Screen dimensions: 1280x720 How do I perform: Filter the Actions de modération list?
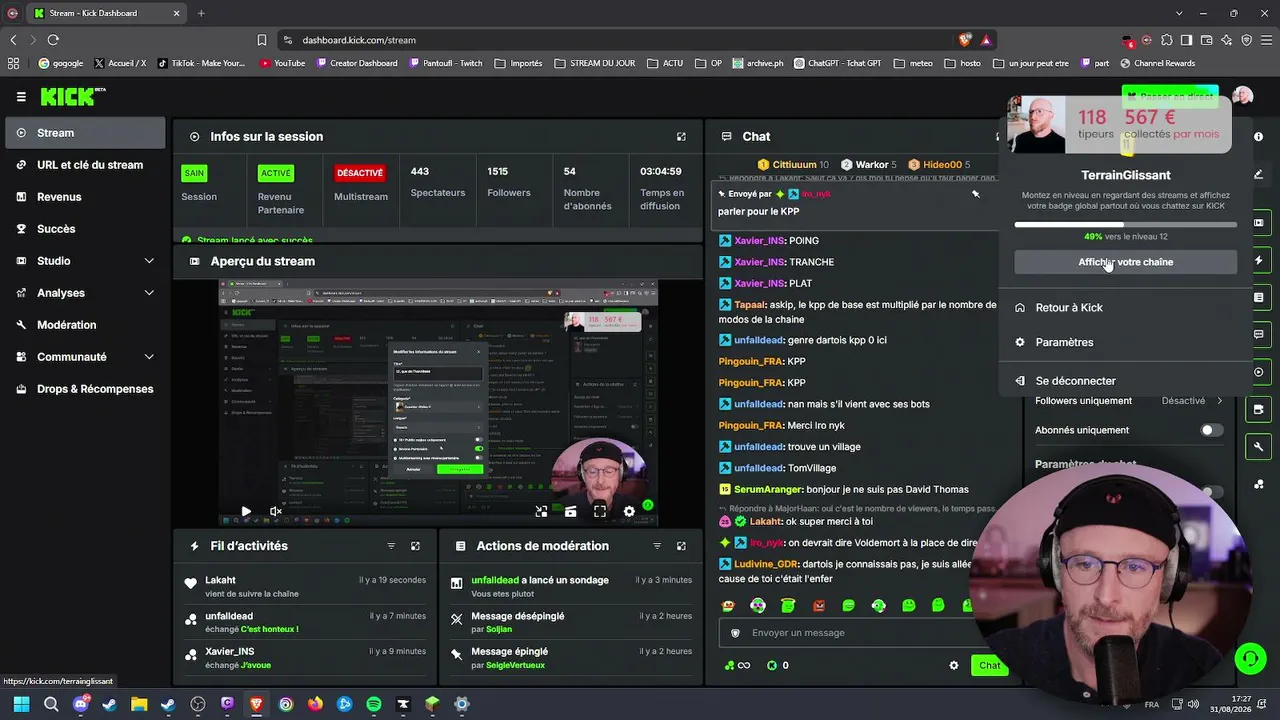coord(657,546)
